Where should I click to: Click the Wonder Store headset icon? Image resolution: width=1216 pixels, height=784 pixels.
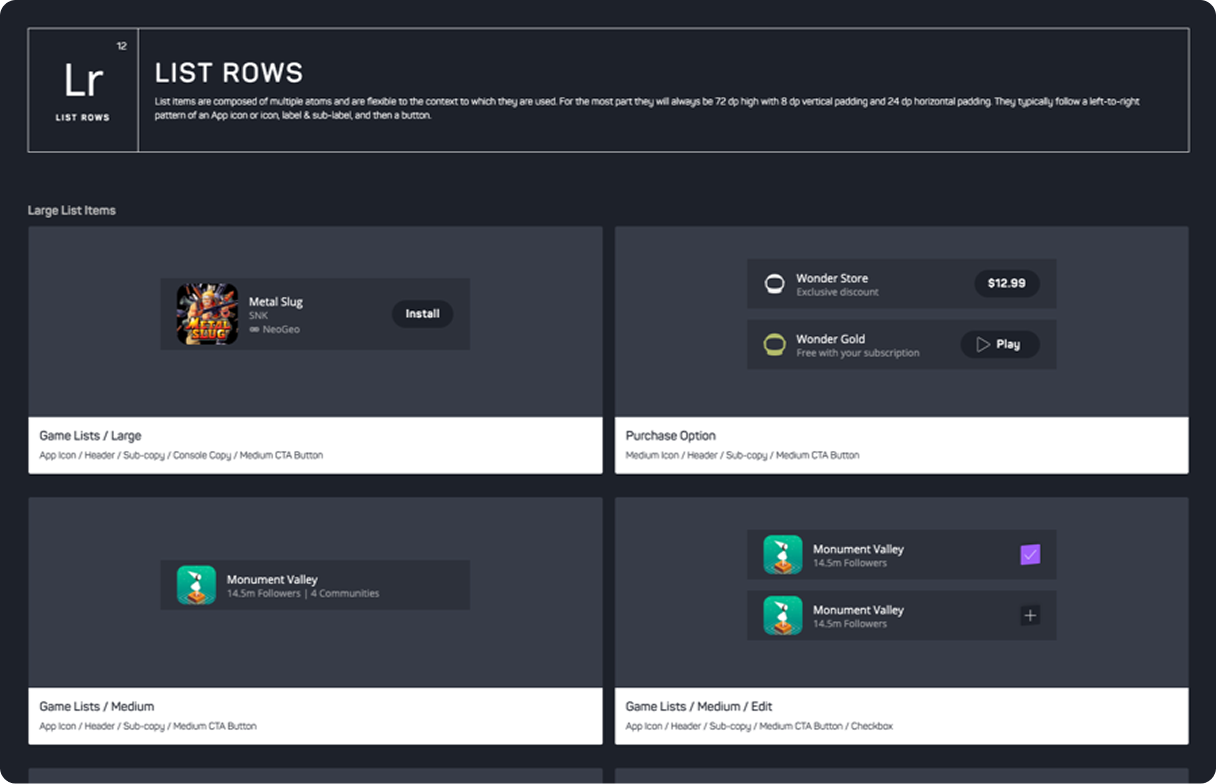tap(774, 284)
